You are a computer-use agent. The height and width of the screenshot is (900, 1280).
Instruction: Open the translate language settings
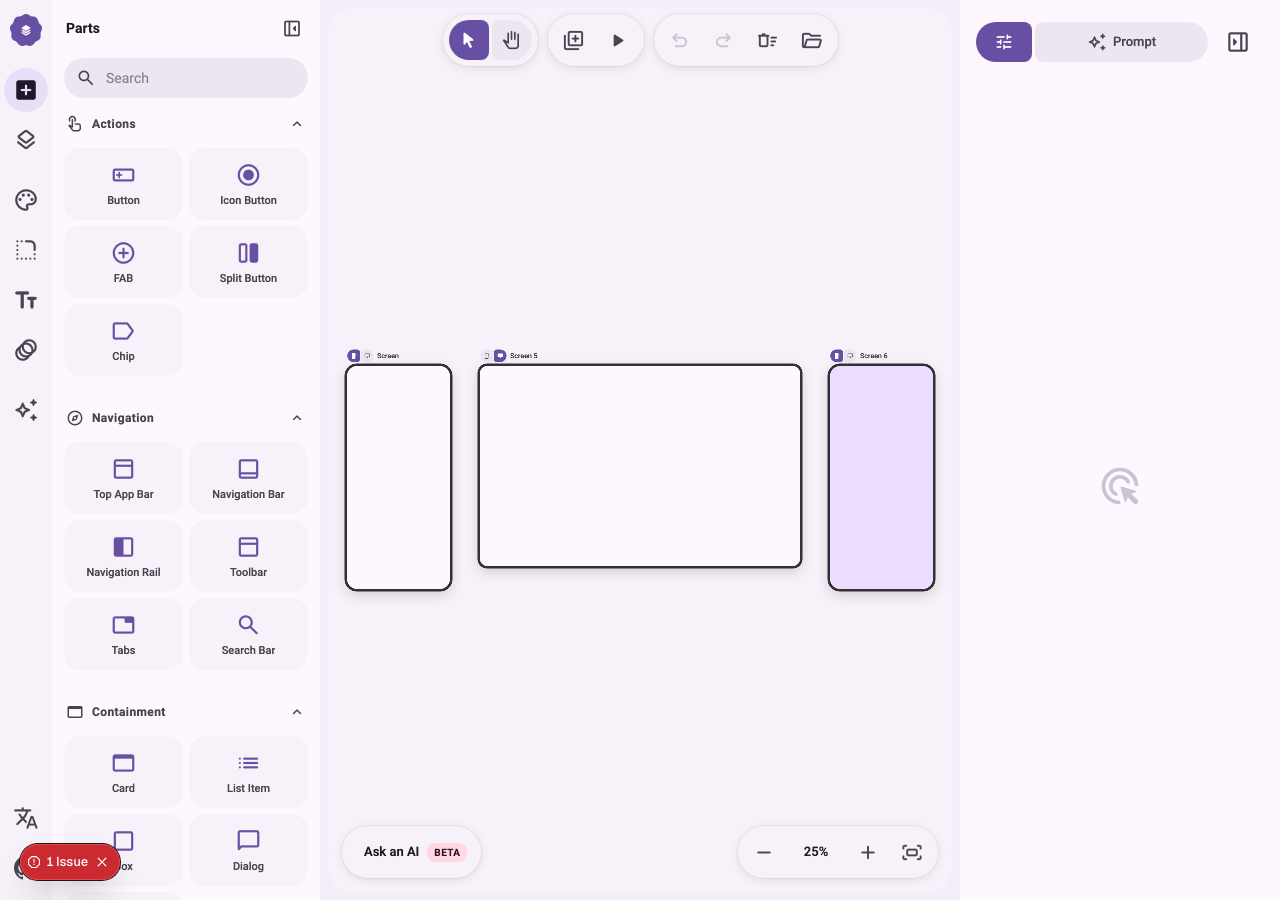coord(26,818)
